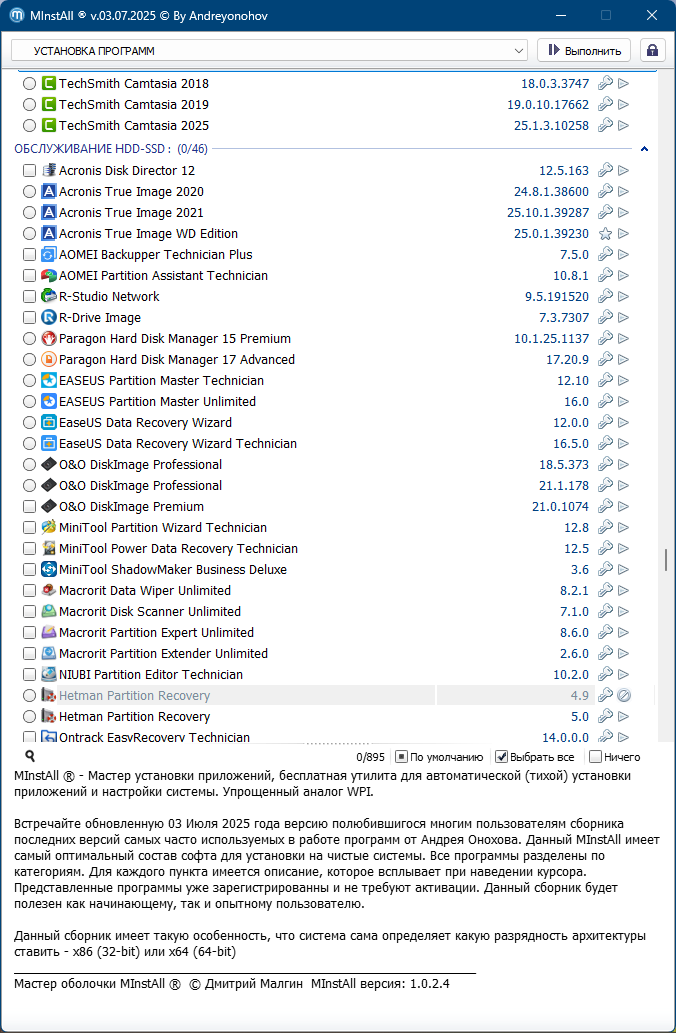Close the MInstAll window

coord(652,15)
